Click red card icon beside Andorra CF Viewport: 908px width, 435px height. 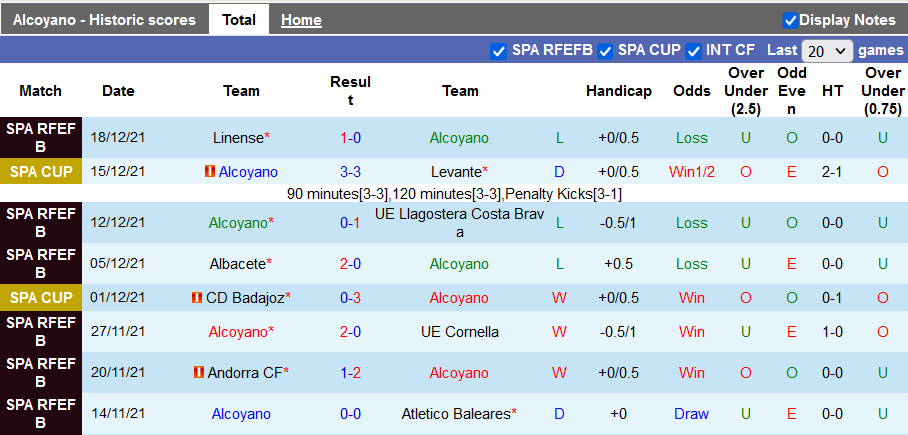coord(199,373)
